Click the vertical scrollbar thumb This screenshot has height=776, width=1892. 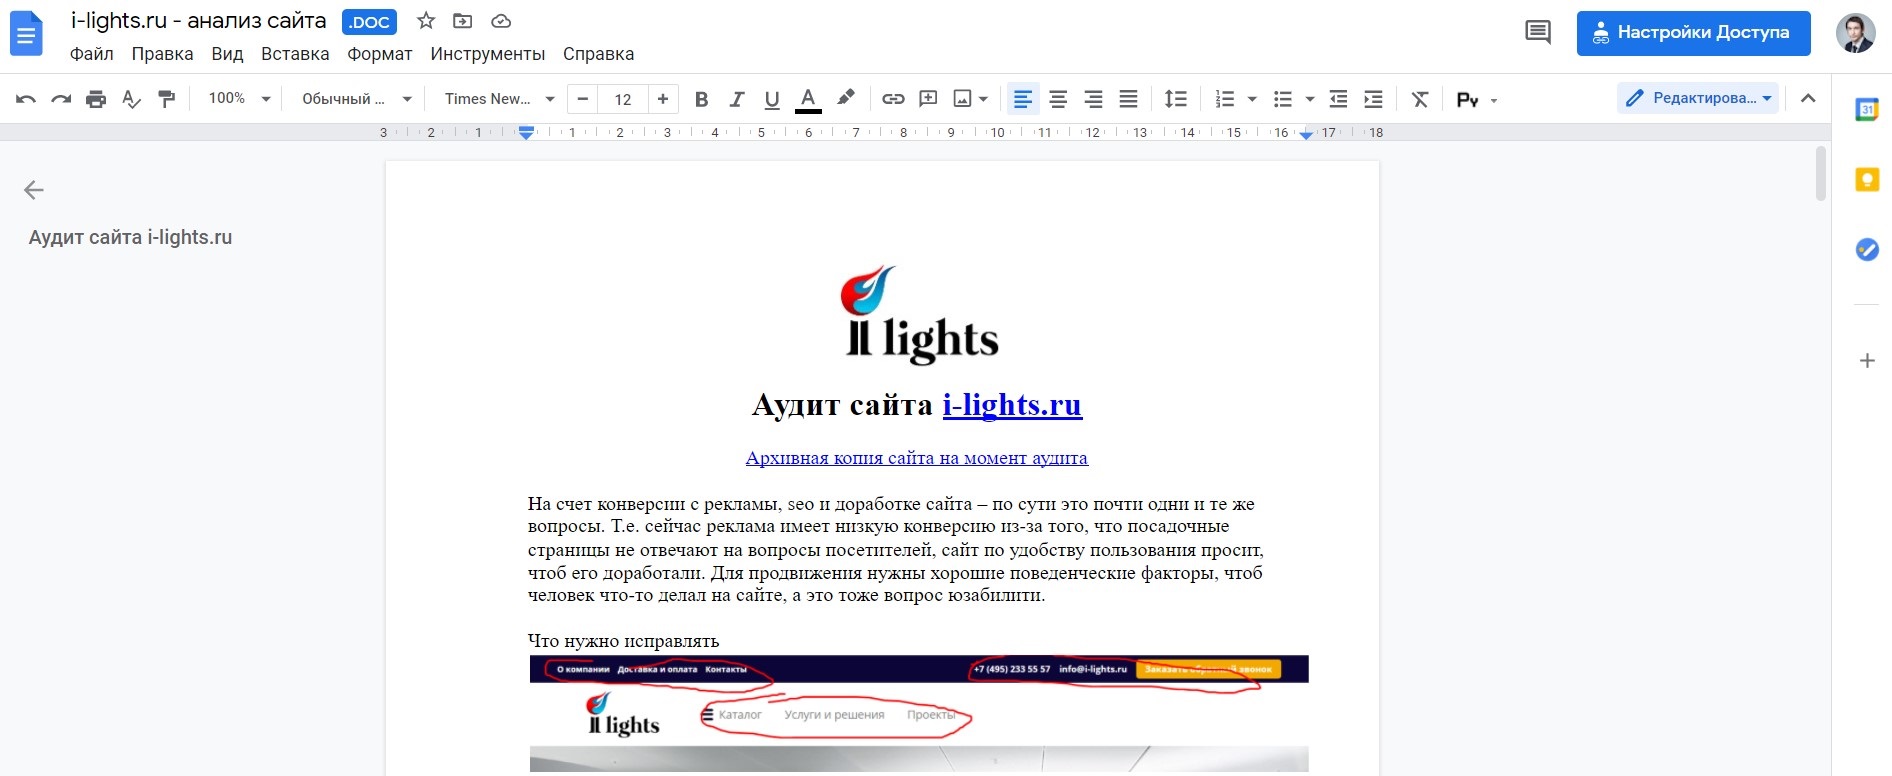pos(1821,173)
